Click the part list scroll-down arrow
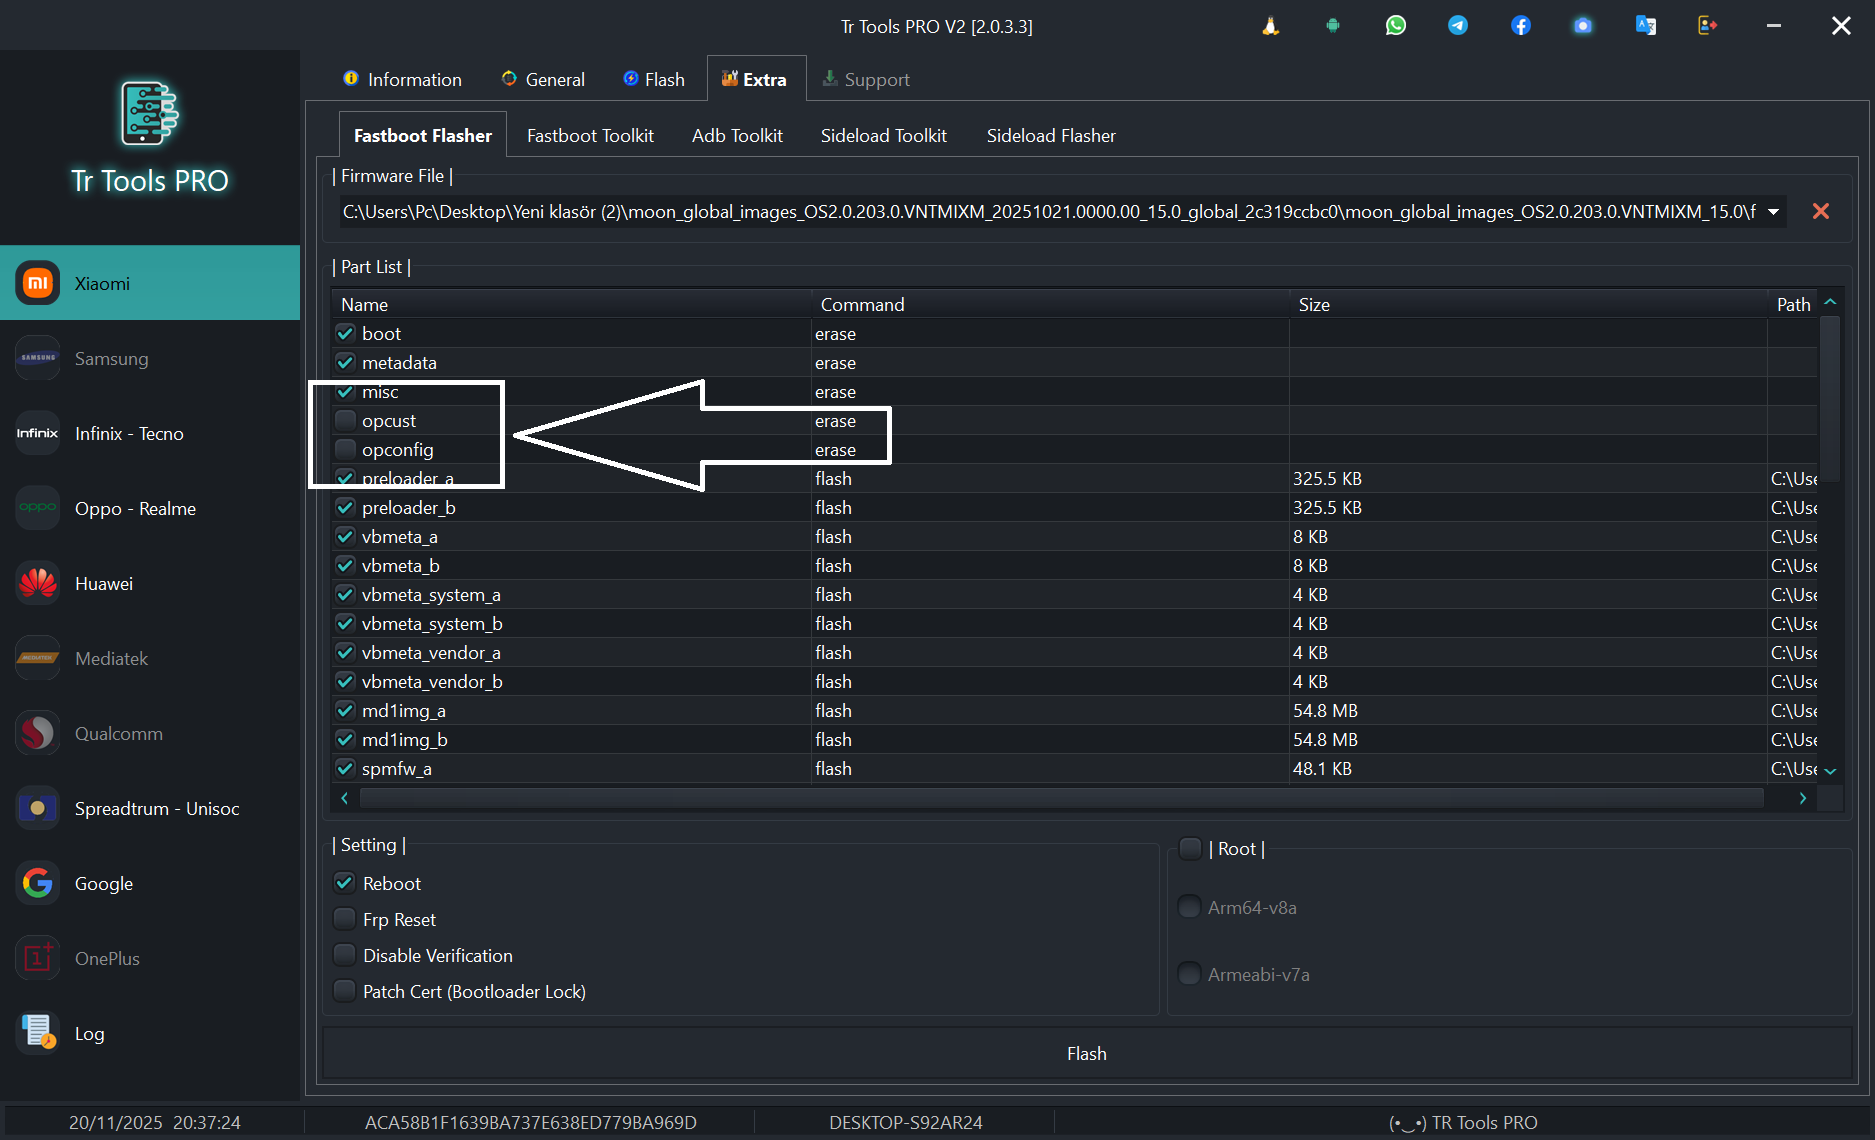This screenshot has height=1140, width=1875. pyautogui.click(x=1830, y=771)
